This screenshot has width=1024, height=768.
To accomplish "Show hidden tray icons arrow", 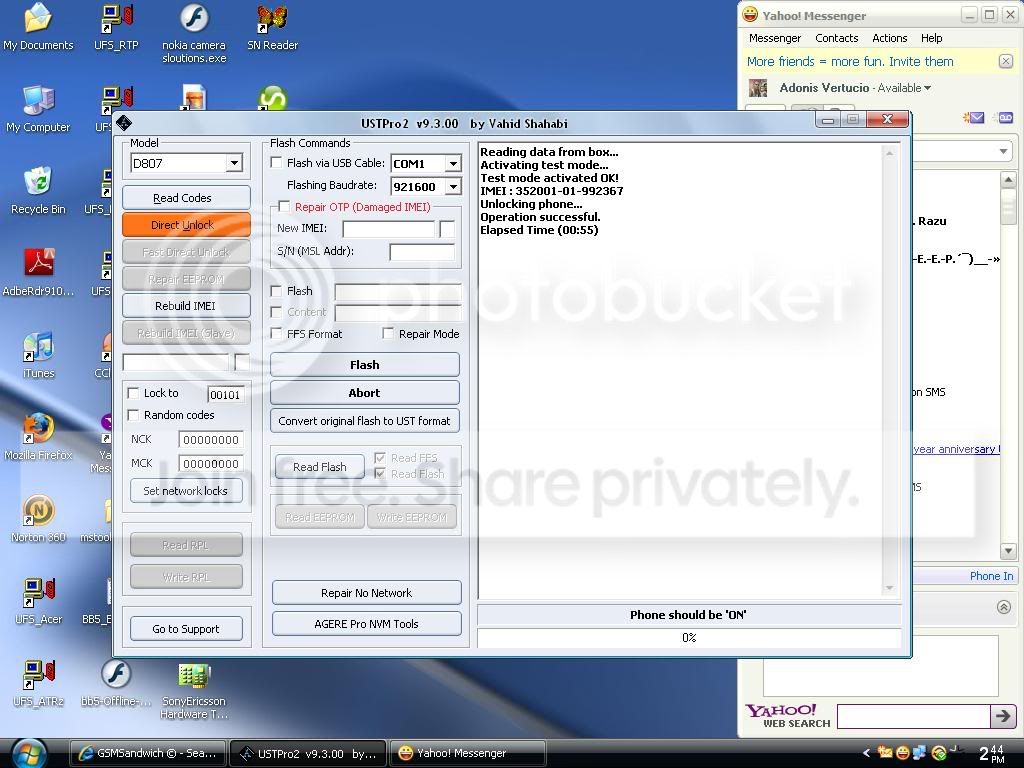I will (x=867, y=753).
